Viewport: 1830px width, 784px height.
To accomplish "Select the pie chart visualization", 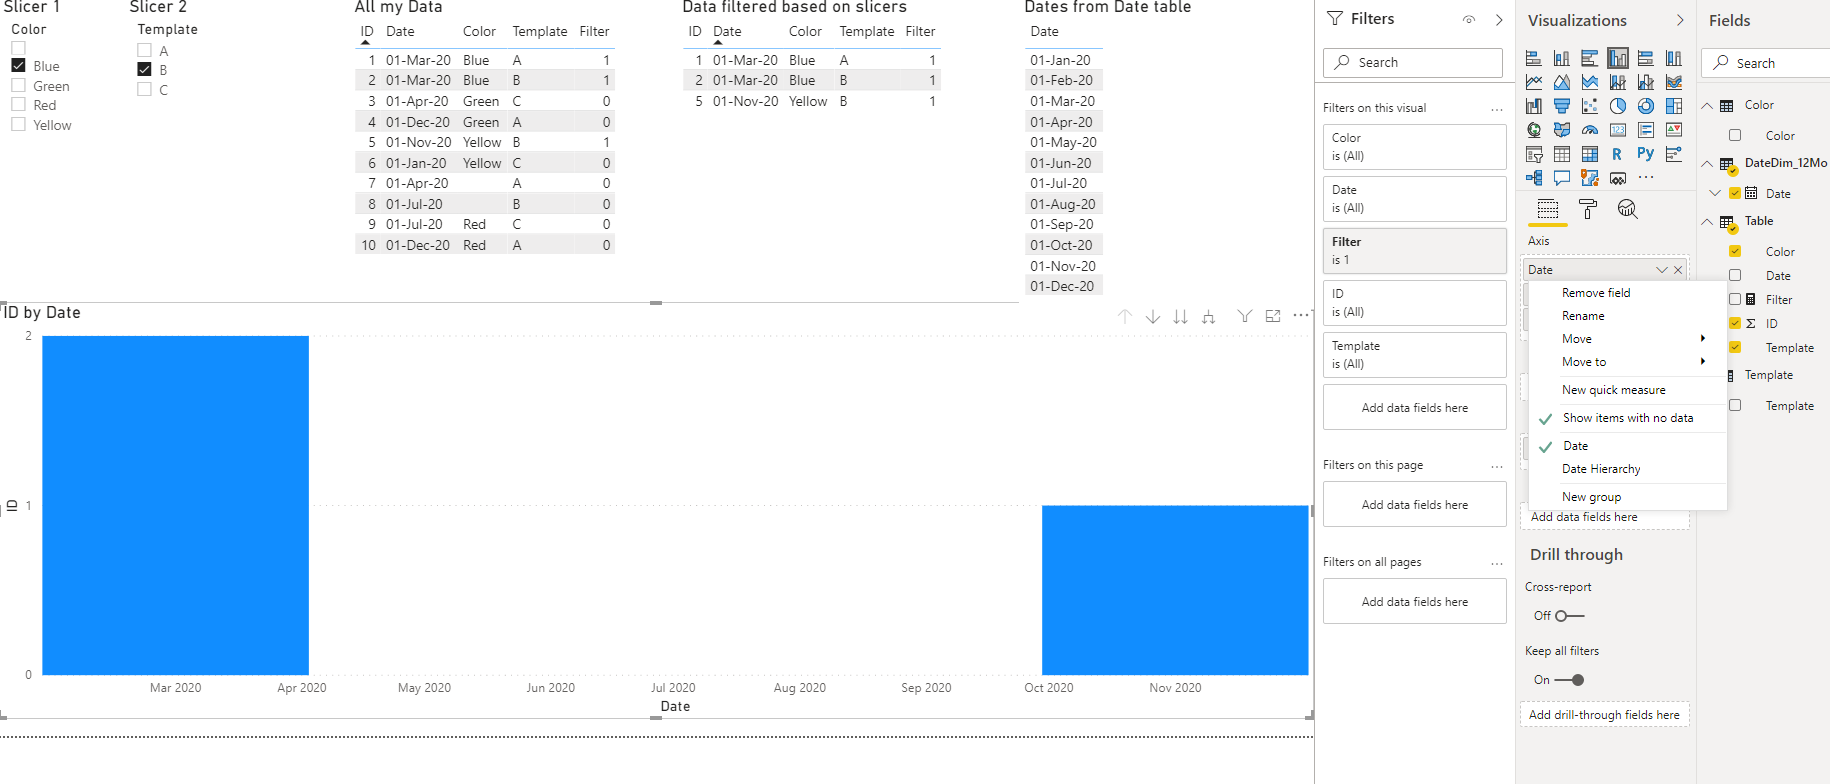I will [1617, 106].
